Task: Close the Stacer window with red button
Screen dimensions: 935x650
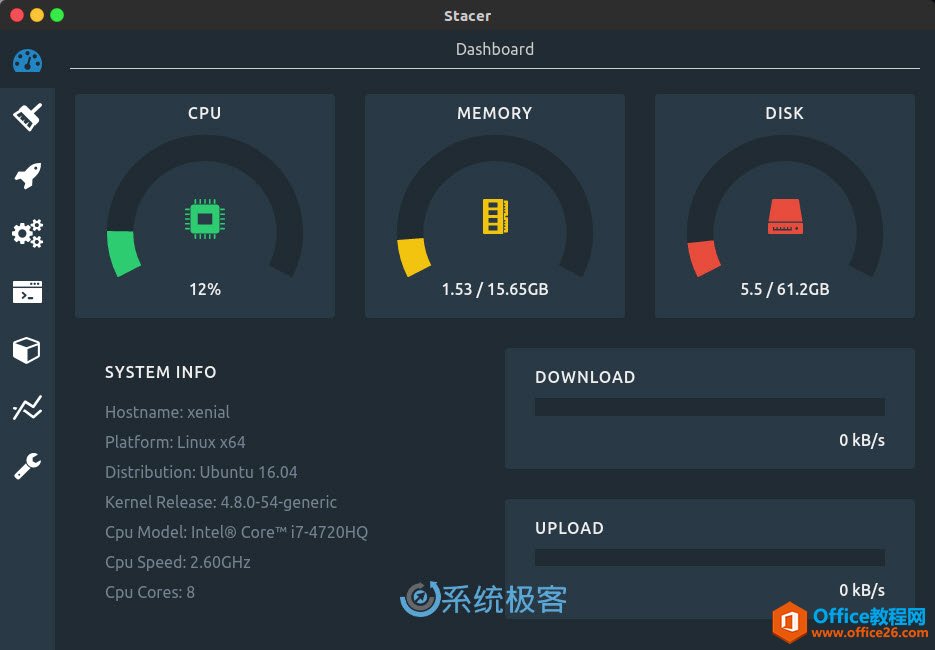Action: coord(17,15)
